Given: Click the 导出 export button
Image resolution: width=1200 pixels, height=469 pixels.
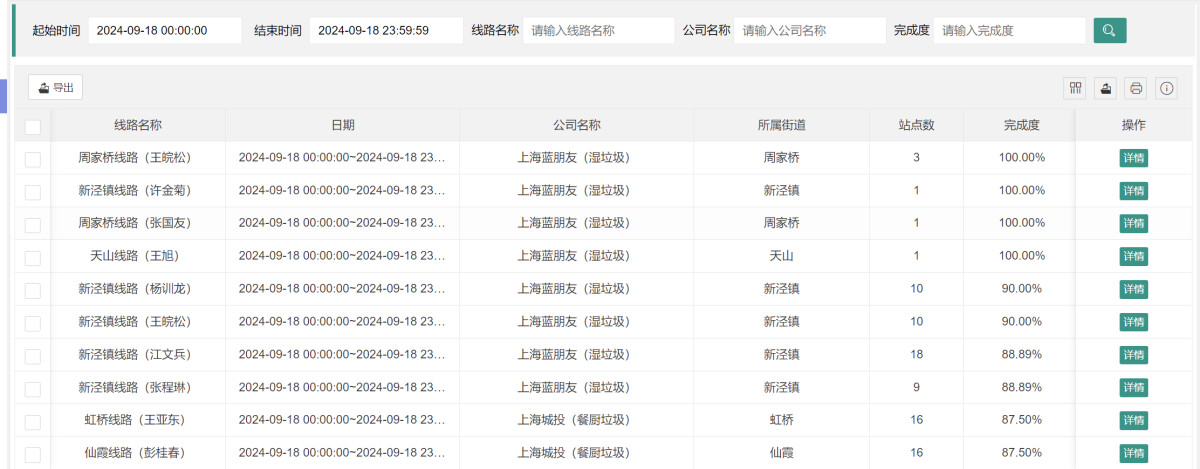Looking at the screenshot, I should pyautogui.click(x=55, y=88).
